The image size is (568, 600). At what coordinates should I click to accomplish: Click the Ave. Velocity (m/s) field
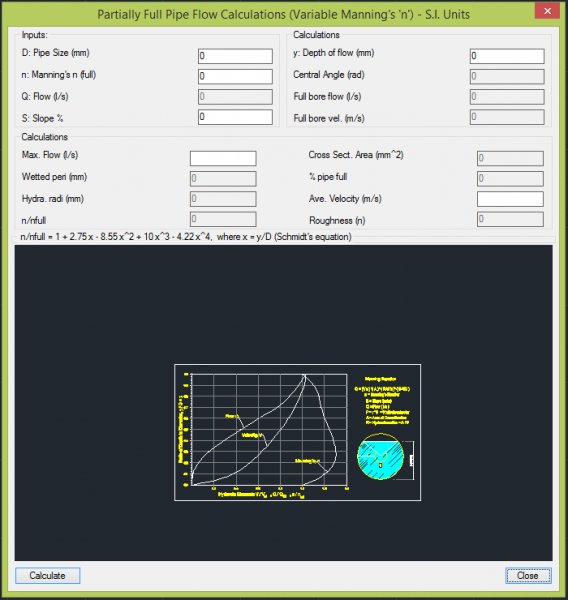pyautogui.click(x=510, y=199)
